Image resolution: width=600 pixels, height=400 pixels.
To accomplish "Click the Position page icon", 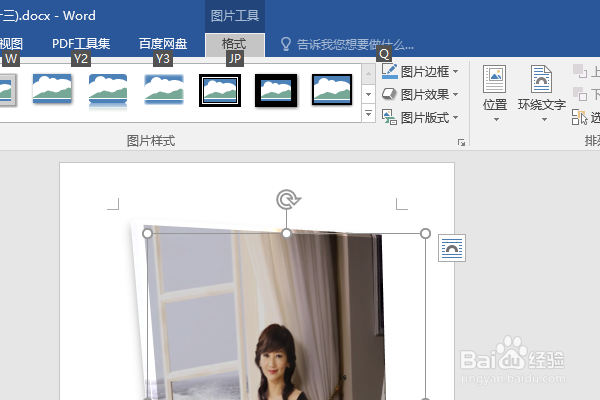I will coord(494,79).
